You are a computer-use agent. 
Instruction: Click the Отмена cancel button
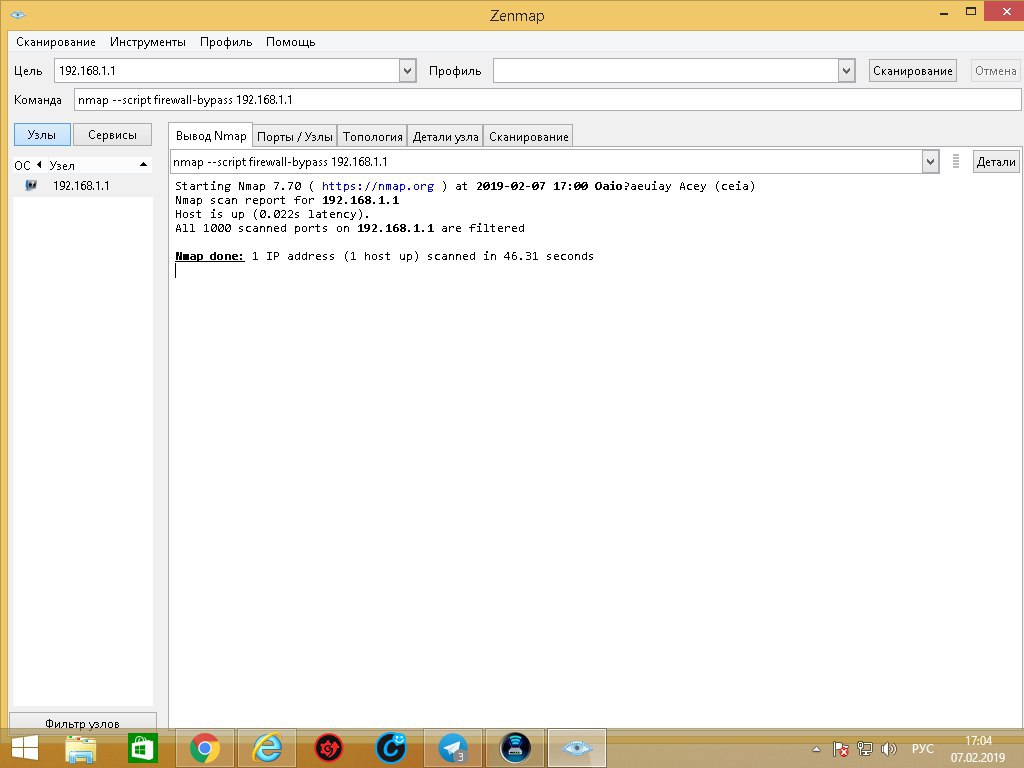point(995,71)
